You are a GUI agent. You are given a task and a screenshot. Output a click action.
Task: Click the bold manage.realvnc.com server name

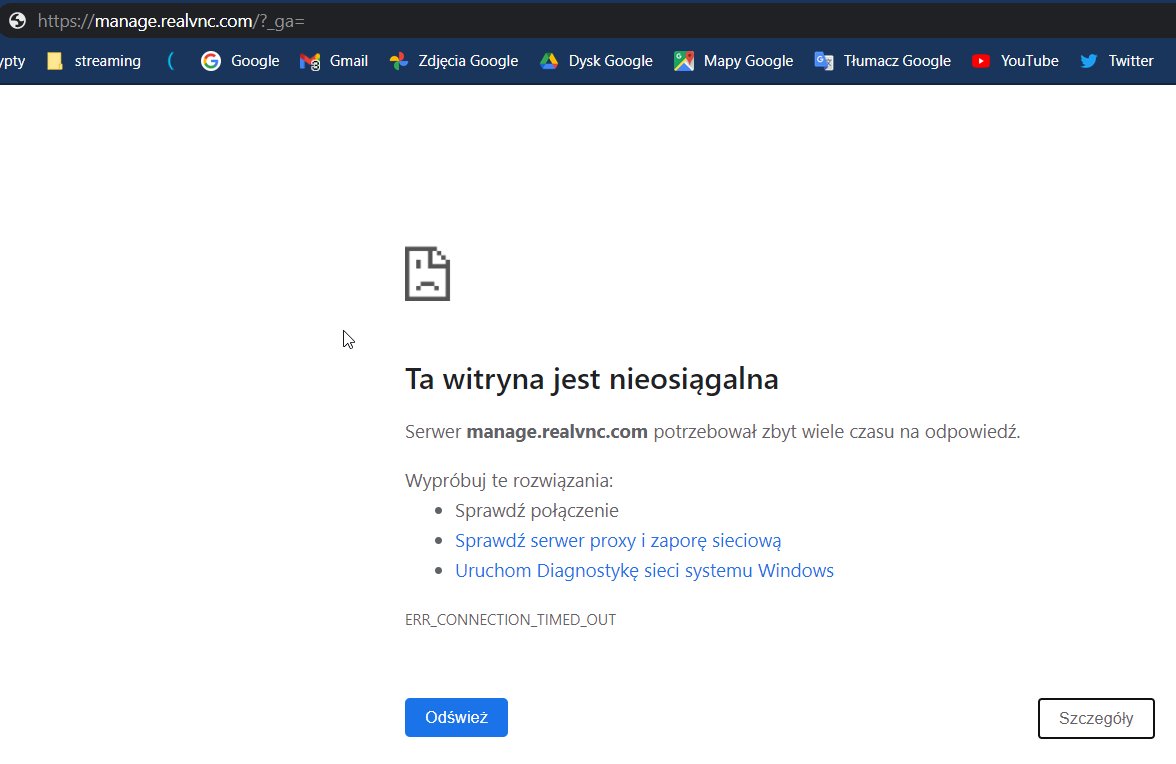556,431
